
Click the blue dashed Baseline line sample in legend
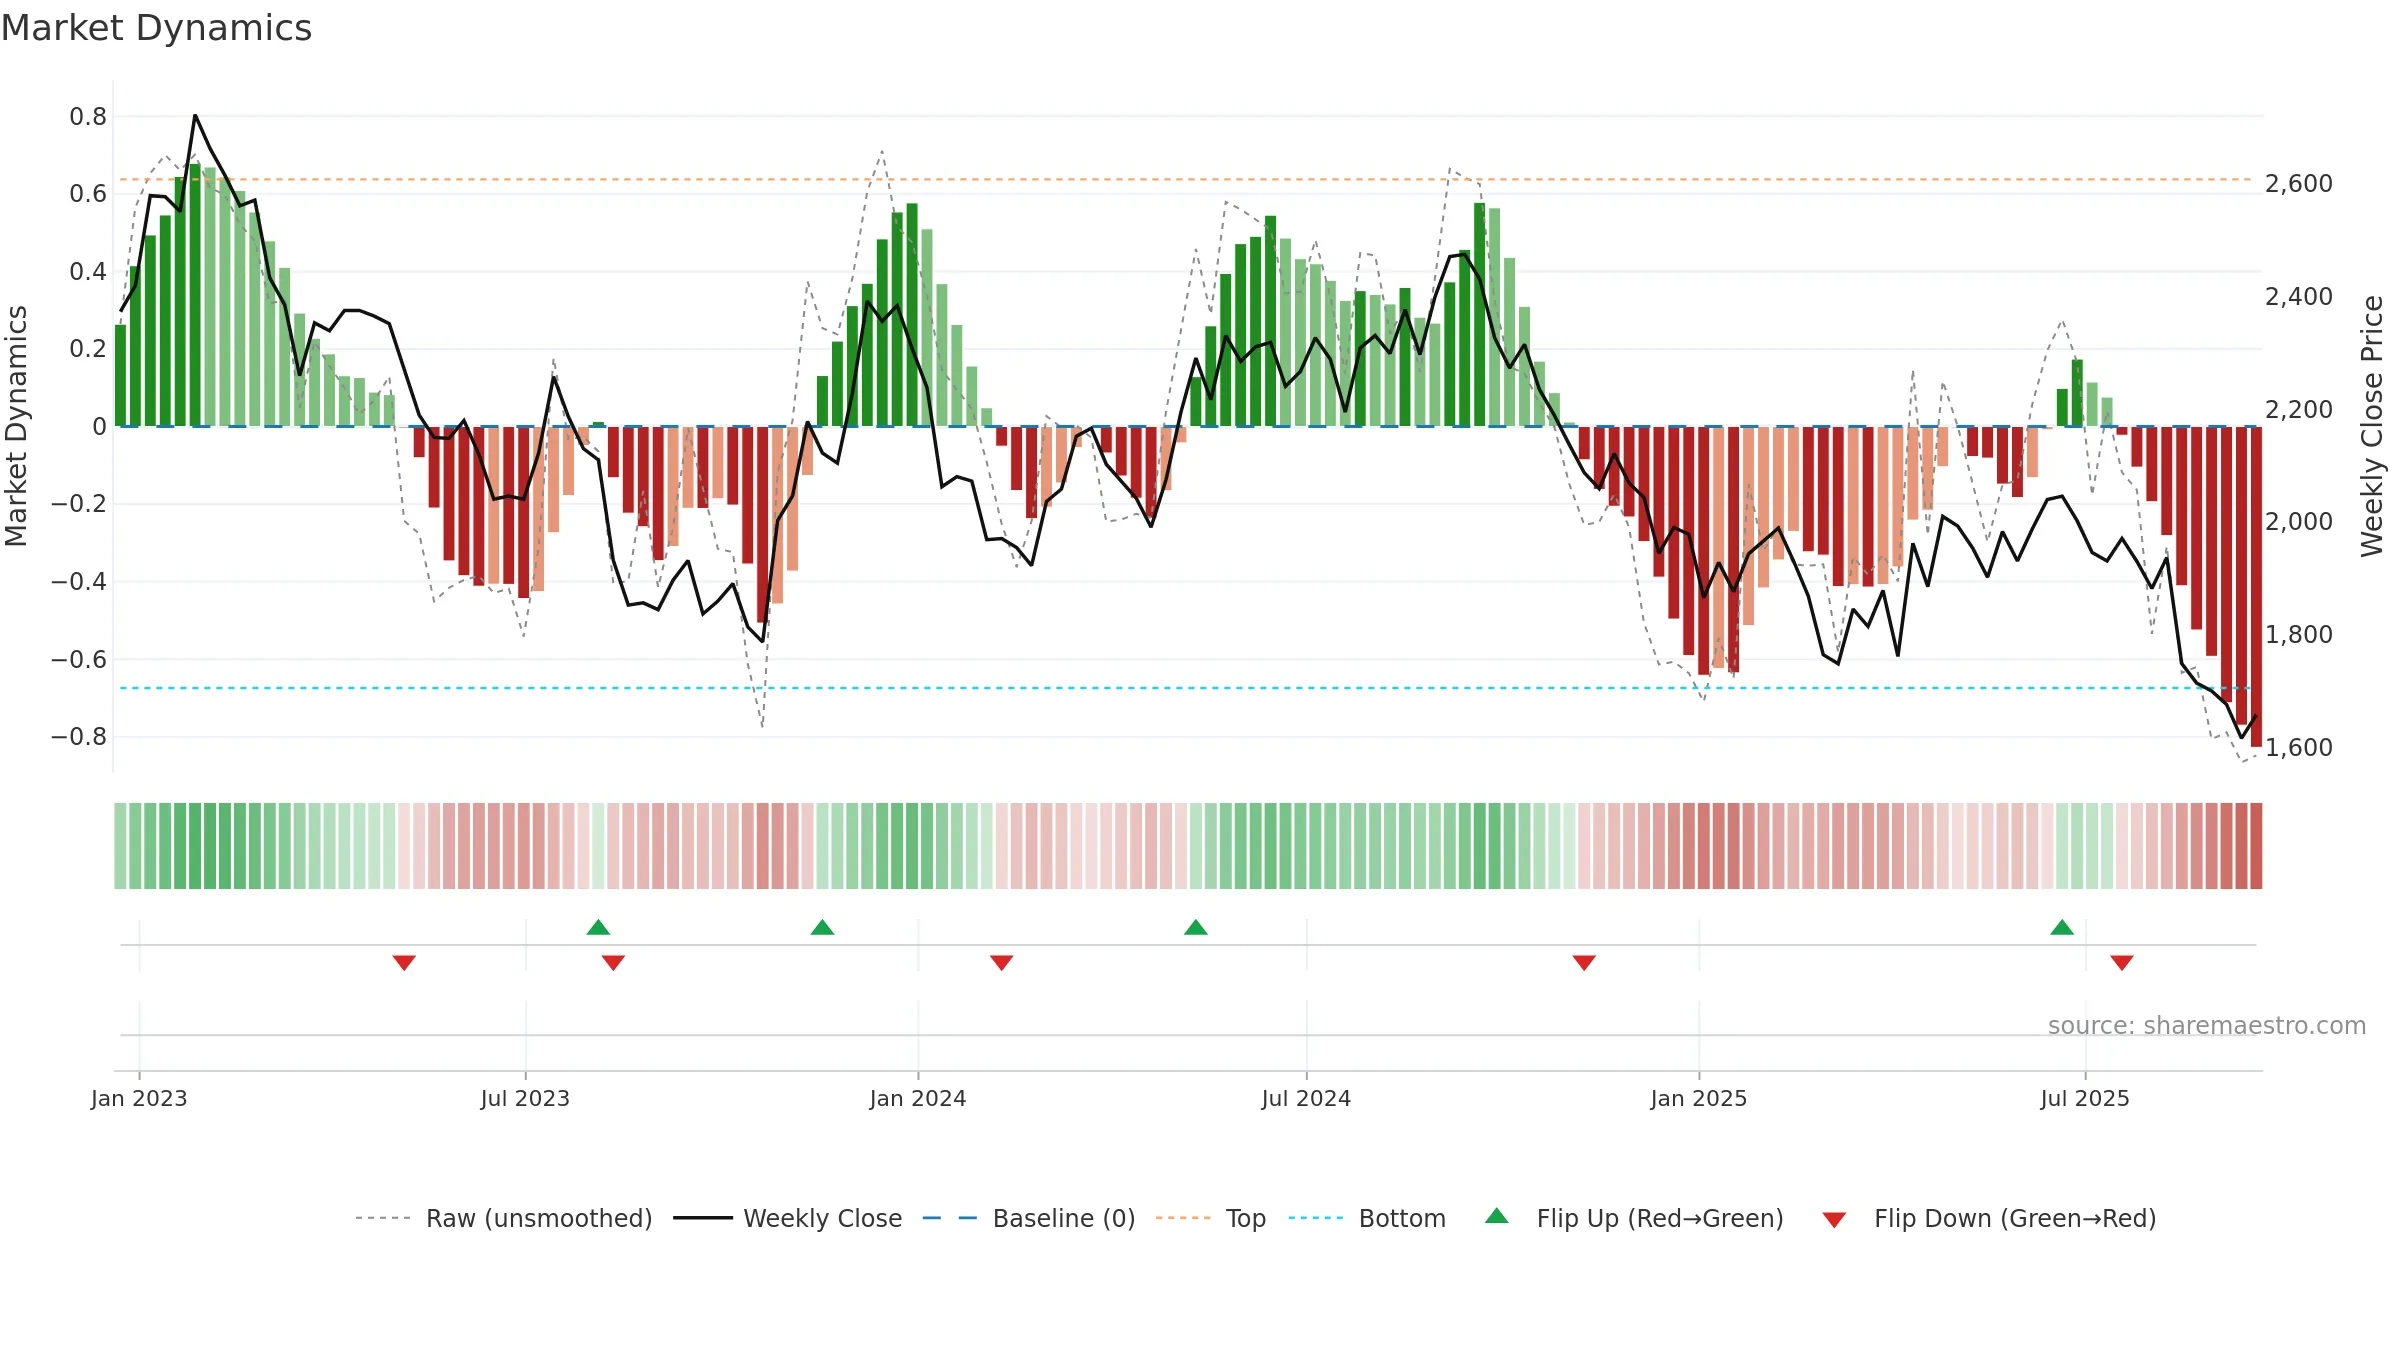950,1218
